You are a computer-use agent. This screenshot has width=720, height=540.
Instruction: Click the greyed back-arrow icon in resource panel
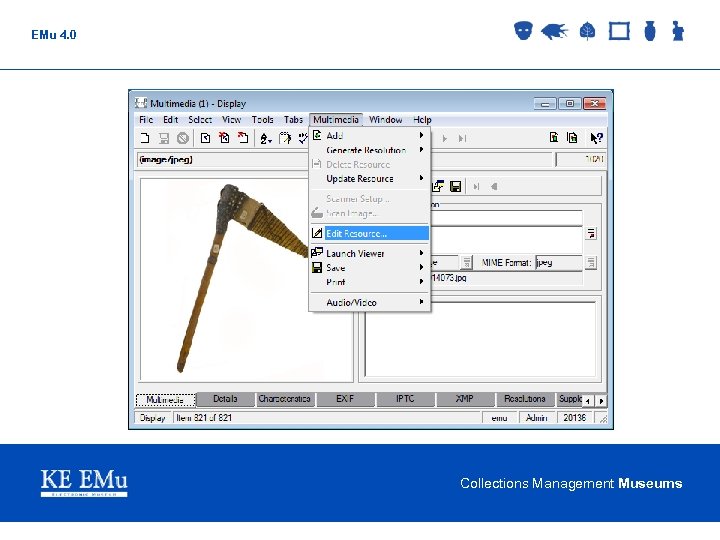pyautogui.click(x=494, y=186)
